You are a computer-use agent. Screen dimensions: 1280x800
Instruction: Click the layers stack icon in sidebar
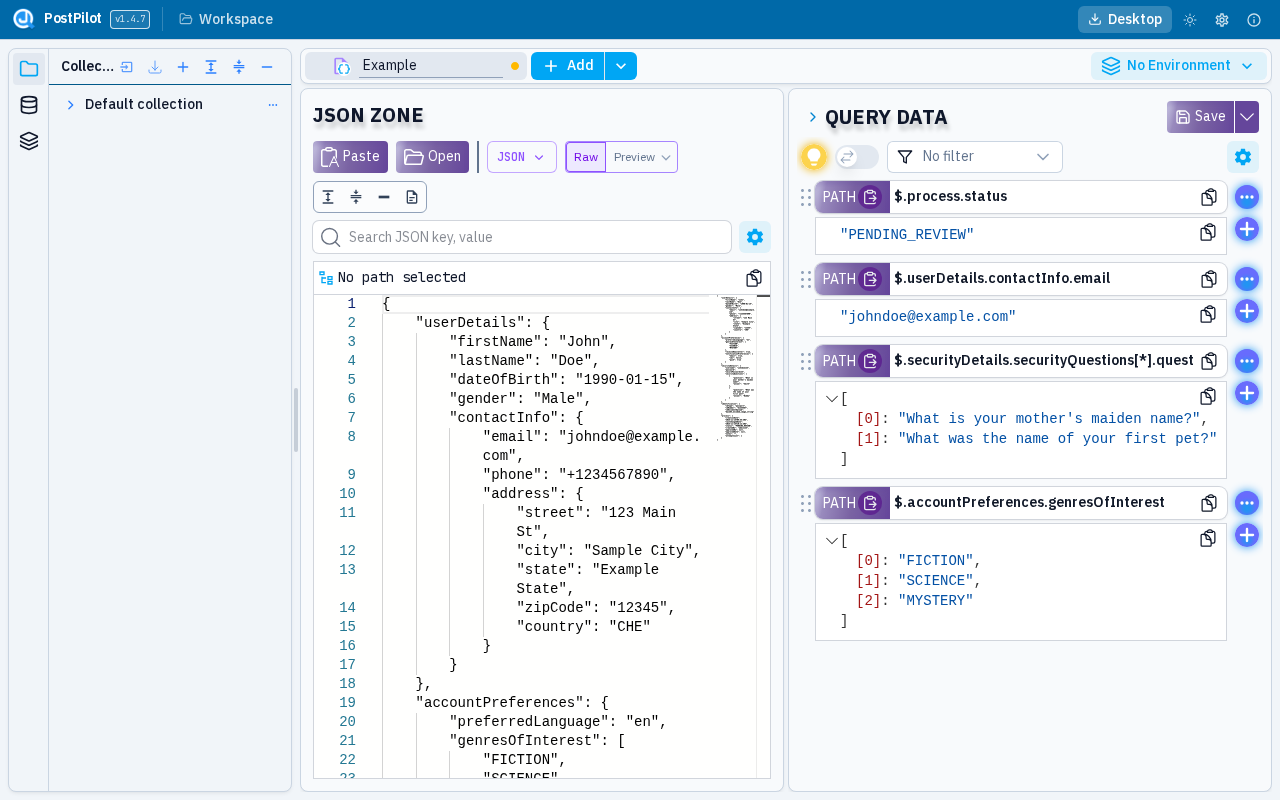pos(29,141)
